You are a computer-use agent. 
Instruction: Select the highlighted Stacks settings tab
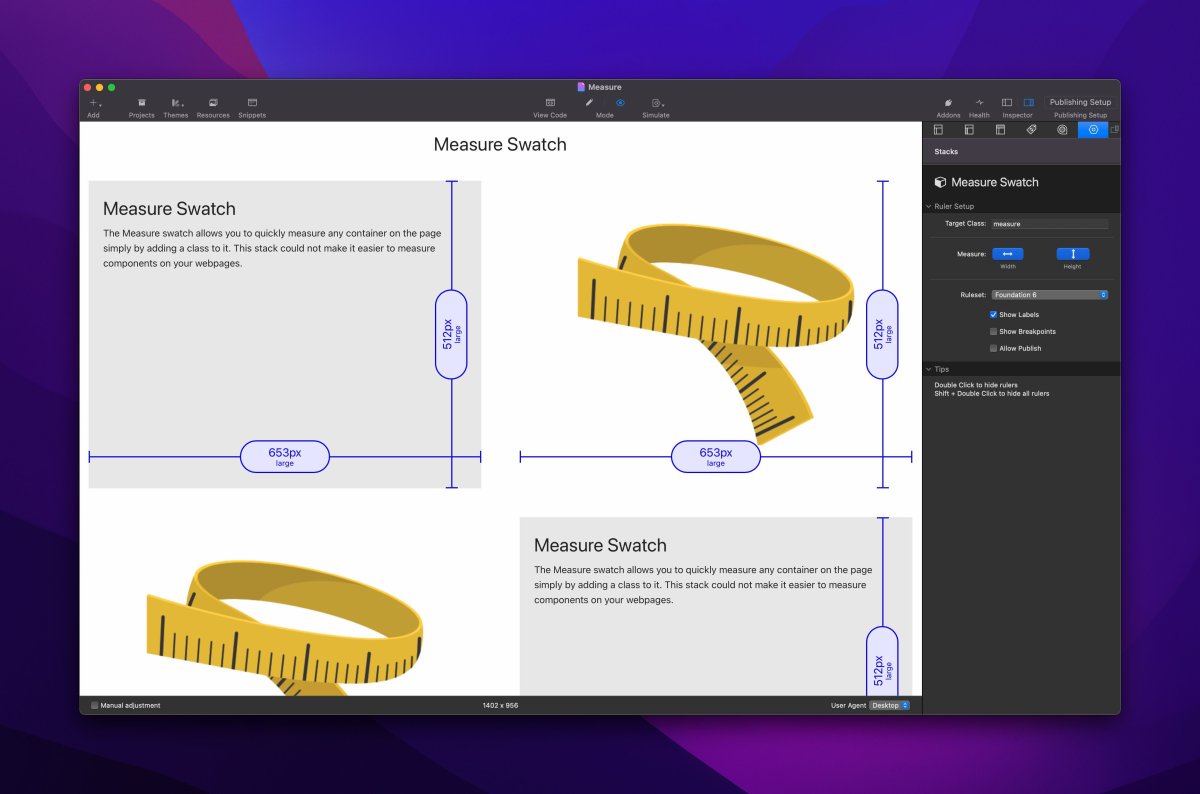coord(1093,129)
